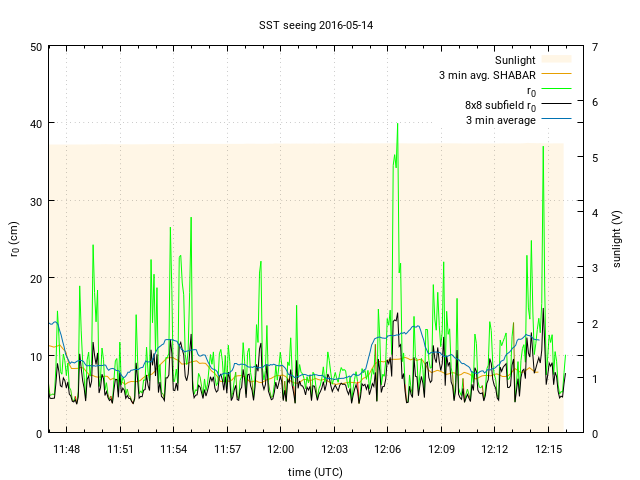Screen dimensions: 640x480
Task: Click the 30 tick on left axis
Action: 36,201
